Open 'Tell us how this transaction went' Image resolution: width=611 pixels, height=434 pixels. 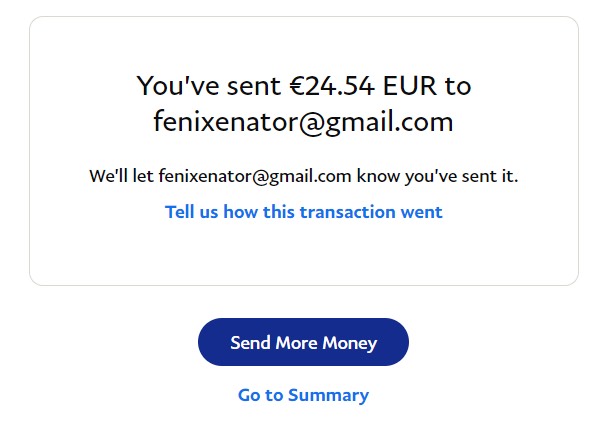(x=303, y=212)
